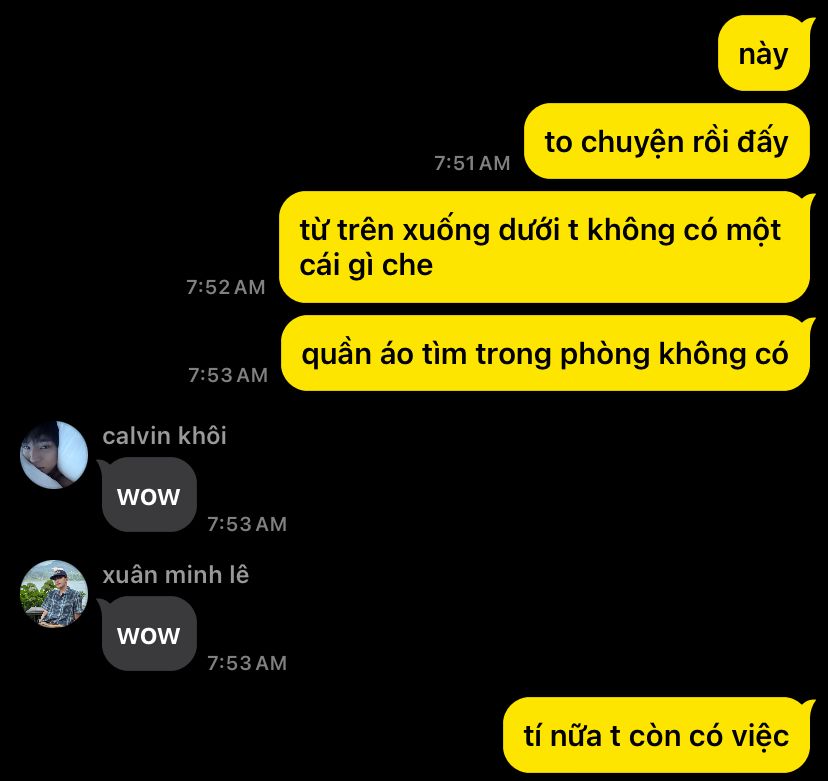Tap the word 'chuyện' in the second message

tap(632, 143)
